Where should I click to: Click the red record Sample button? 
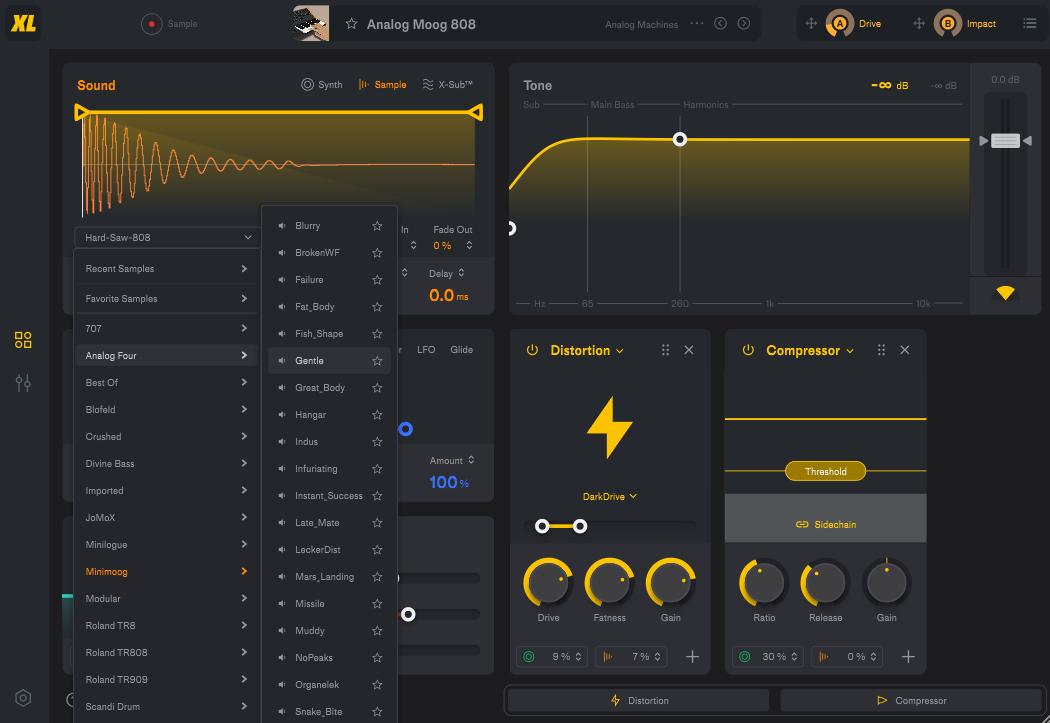pyautogui.click(x=151, y=24)
